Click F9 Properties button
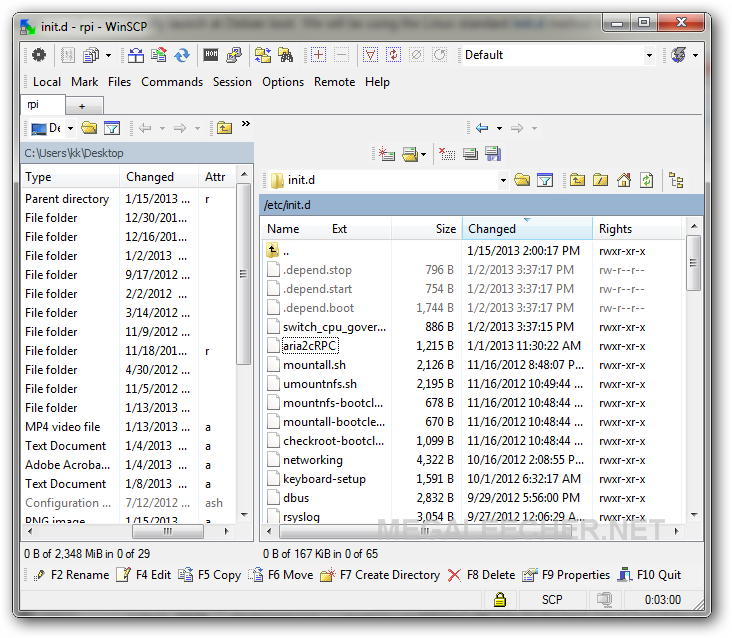The image size is (732, 638). pos(566,575)
